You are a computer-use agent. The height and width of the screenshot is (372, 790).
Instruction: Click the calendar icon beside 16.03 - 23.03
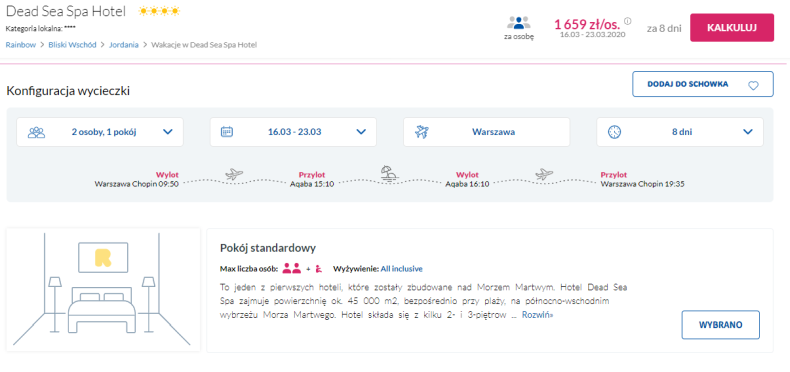click(x=227, y=132)
